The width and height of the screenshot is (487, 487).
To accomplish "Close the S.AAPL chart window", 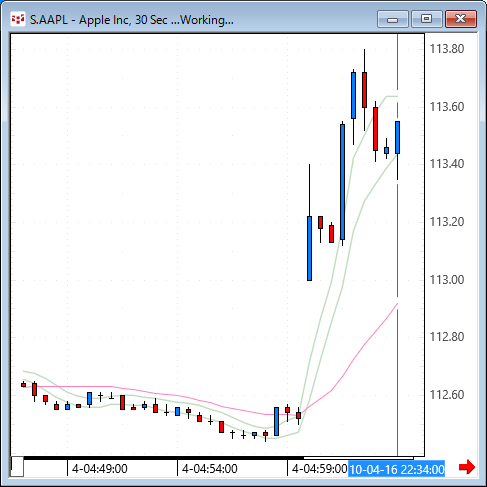I will point(461,19).
